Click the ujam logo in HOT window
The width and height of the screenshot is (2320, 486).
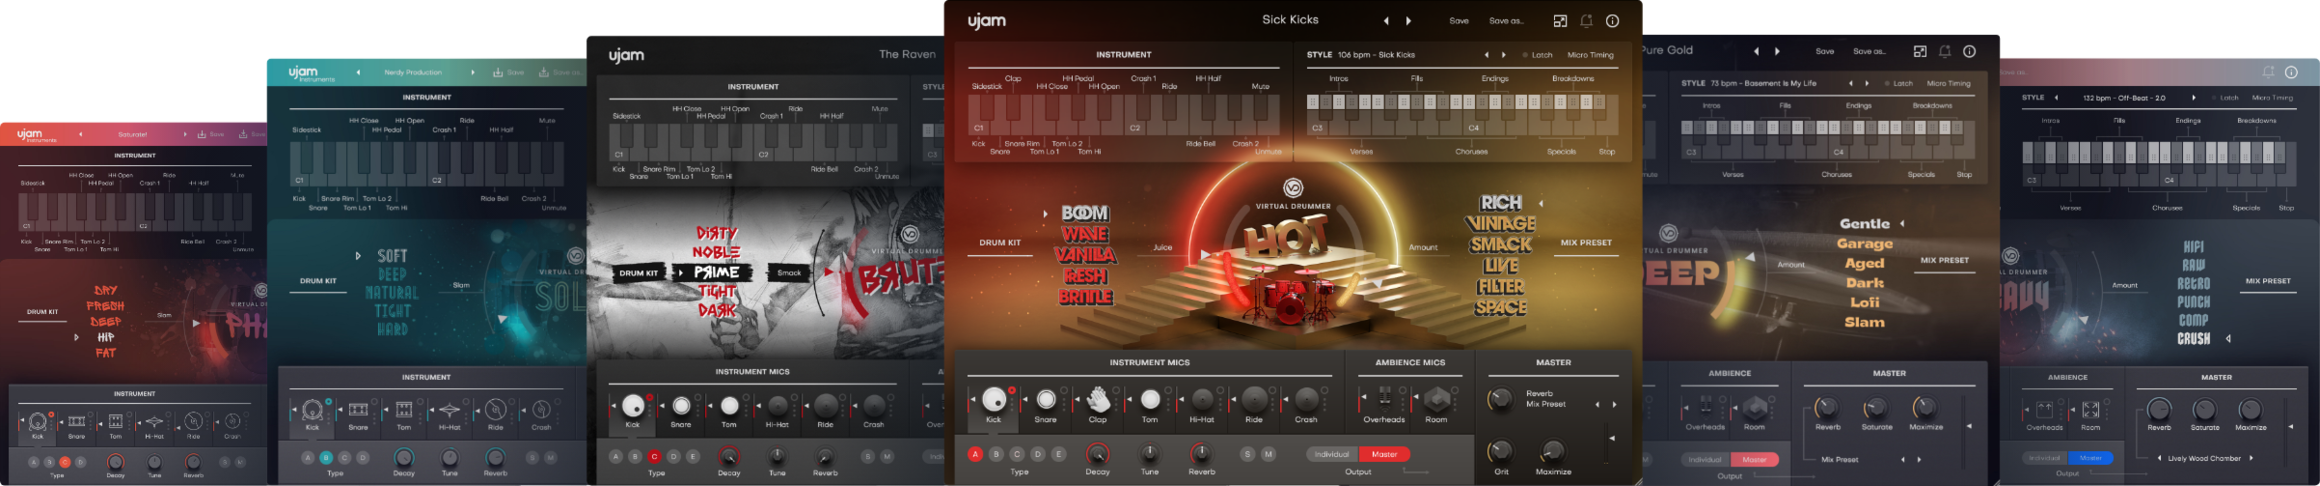point(987,21)
